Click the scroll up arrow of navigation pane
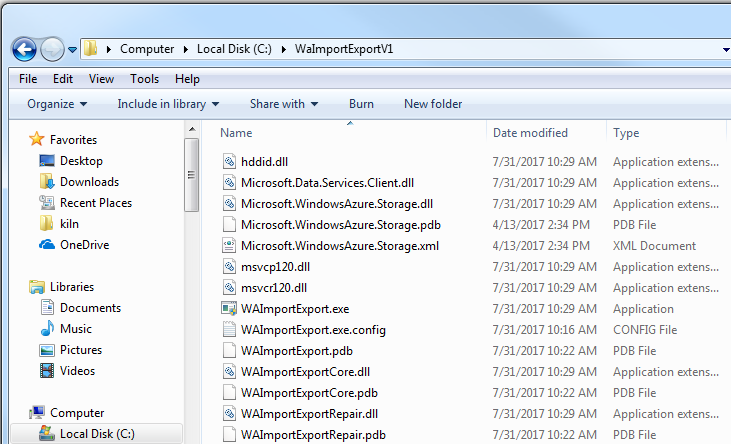731x444 pixels. click(192, 129)
